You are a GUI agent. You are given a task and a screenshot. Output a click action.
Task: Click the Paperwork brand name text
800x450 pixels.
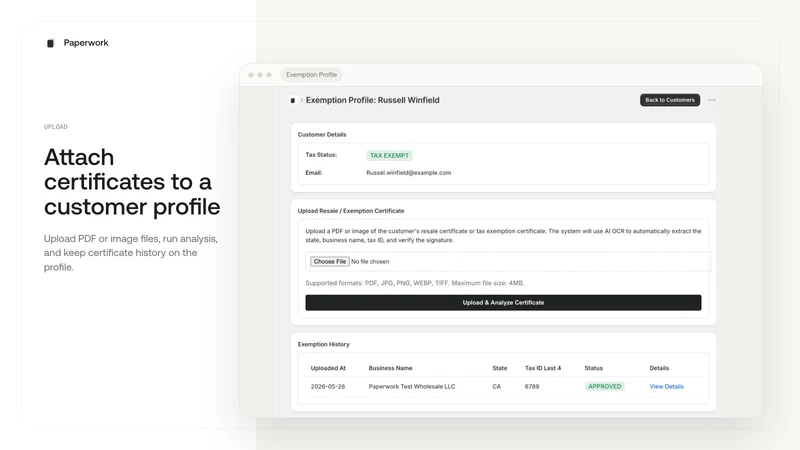[86, 43]
